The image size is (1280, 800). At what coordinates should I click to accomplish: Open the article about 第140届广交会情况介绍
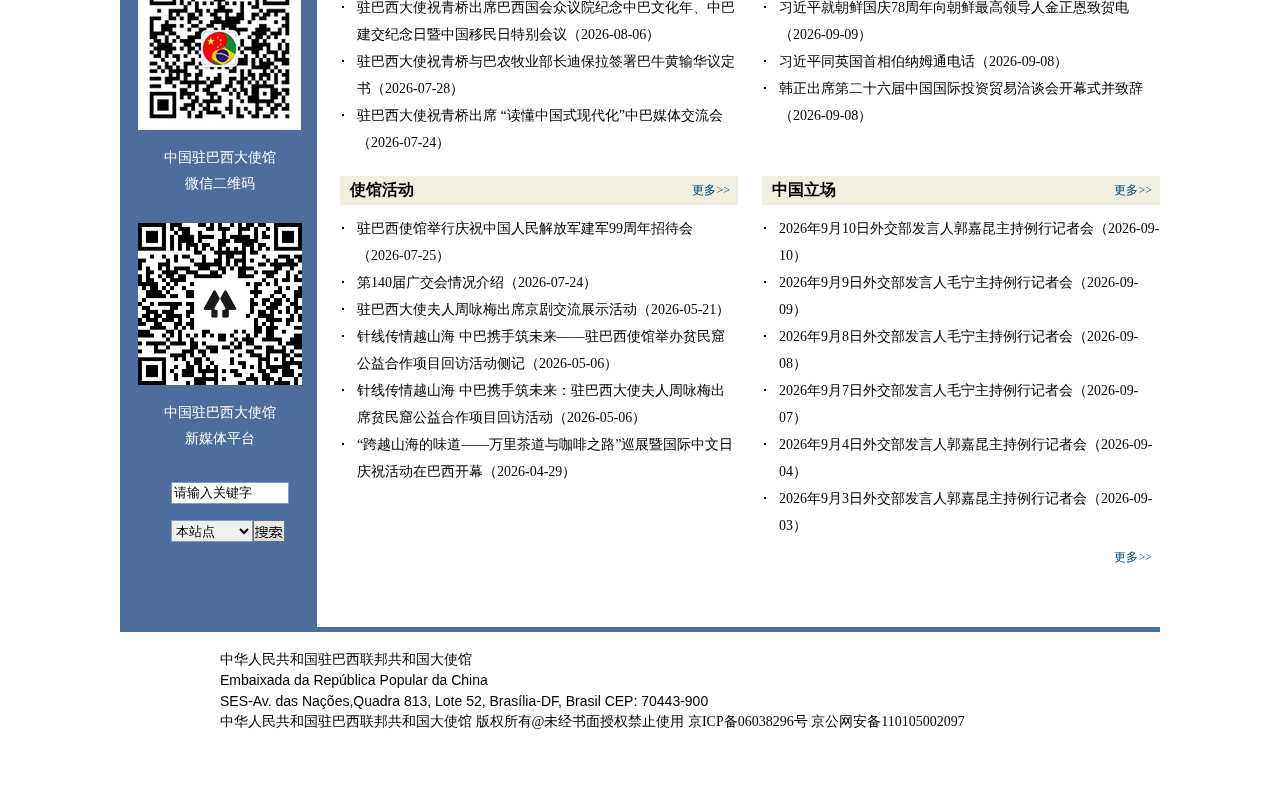coord(476,282)
